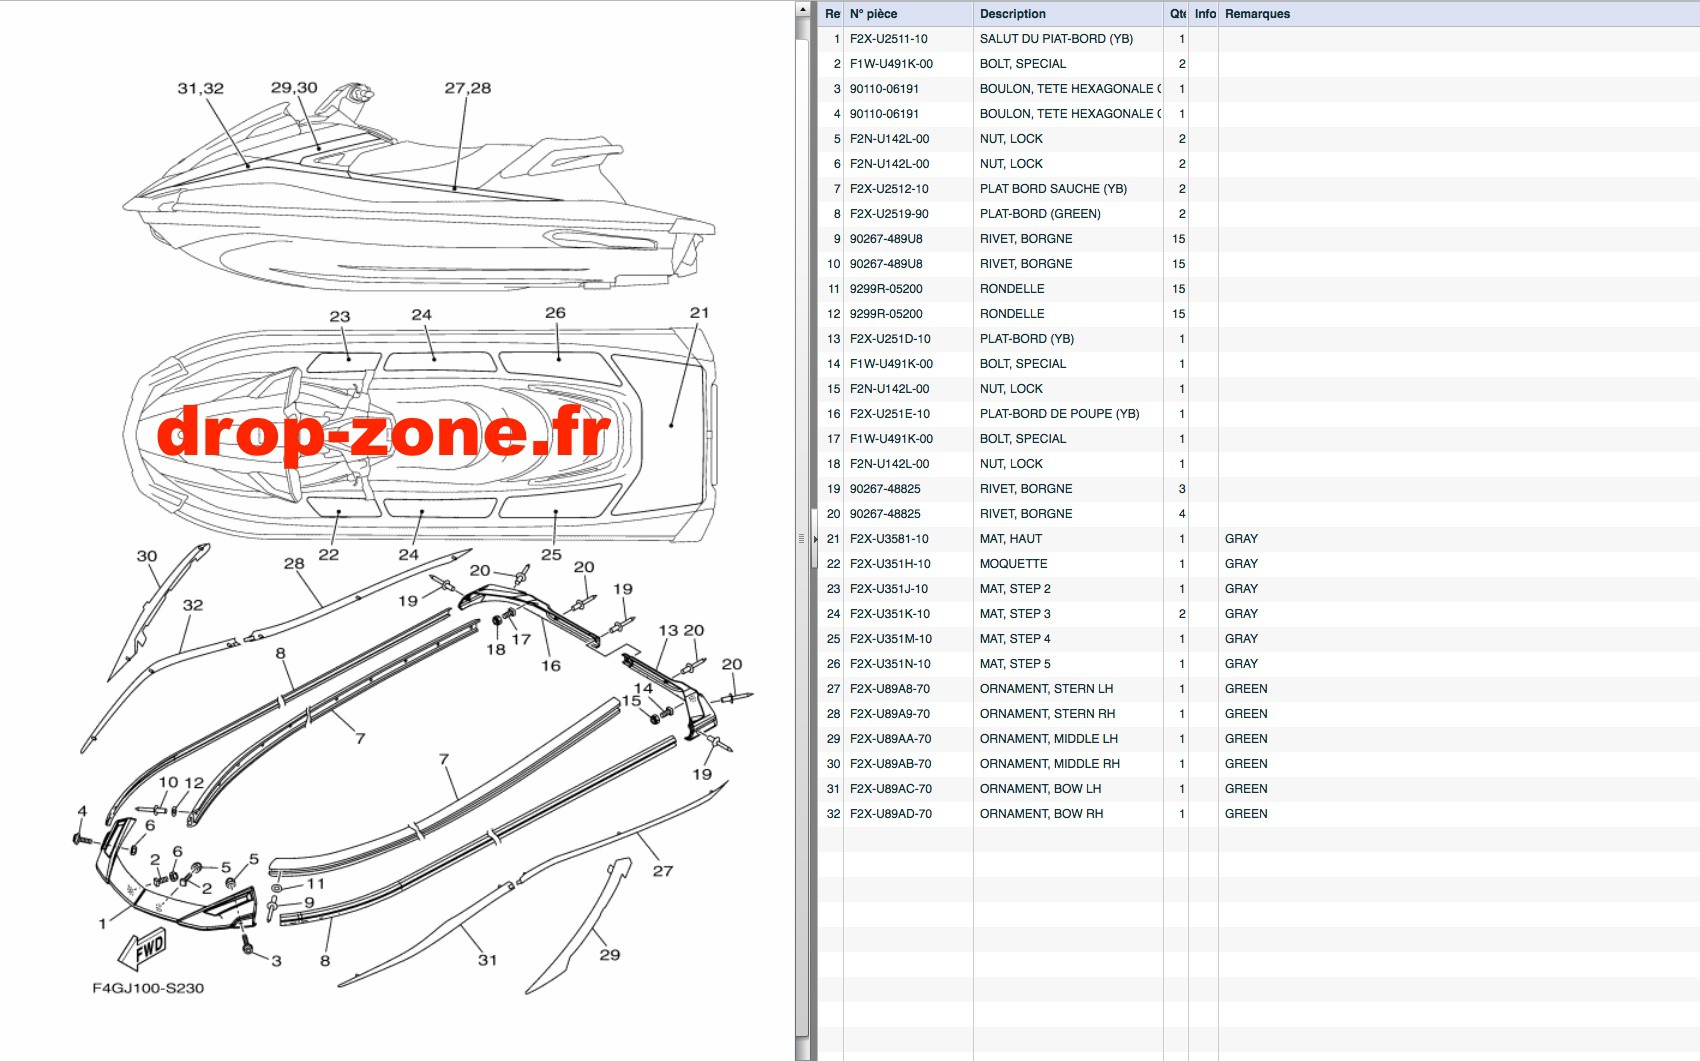Image resolution: width=1700 pixels, height=1061 pixels.
Task: Click the 'Re' column header
Action: pyautogui.click(x=832, y=14)
